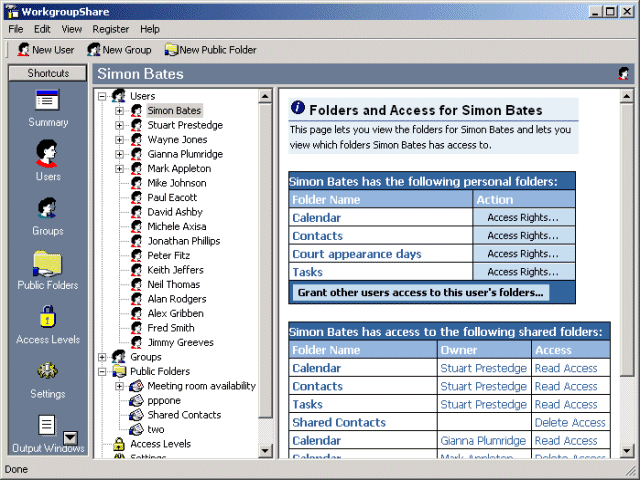This screenshot has height=480, width=640.
Task: Click Delete Access link for Shared Contacts
Action: click(x=570, y=422)
